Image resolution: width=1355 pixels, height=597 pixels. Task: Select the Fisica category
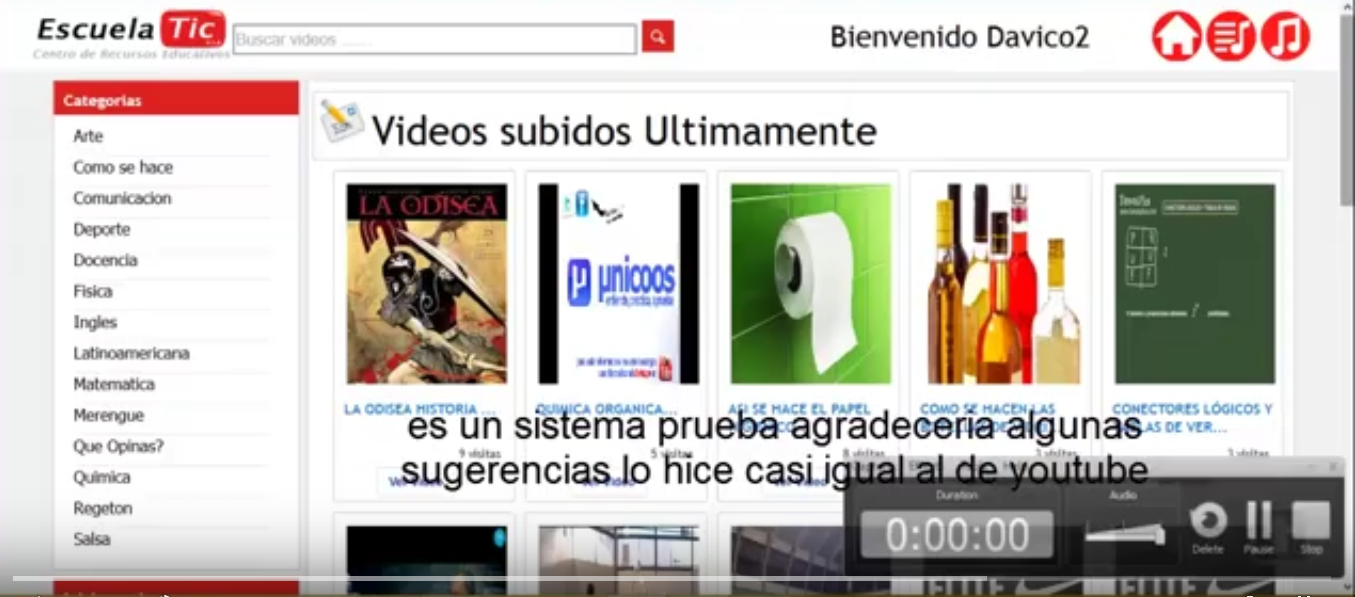coord(92,291)
